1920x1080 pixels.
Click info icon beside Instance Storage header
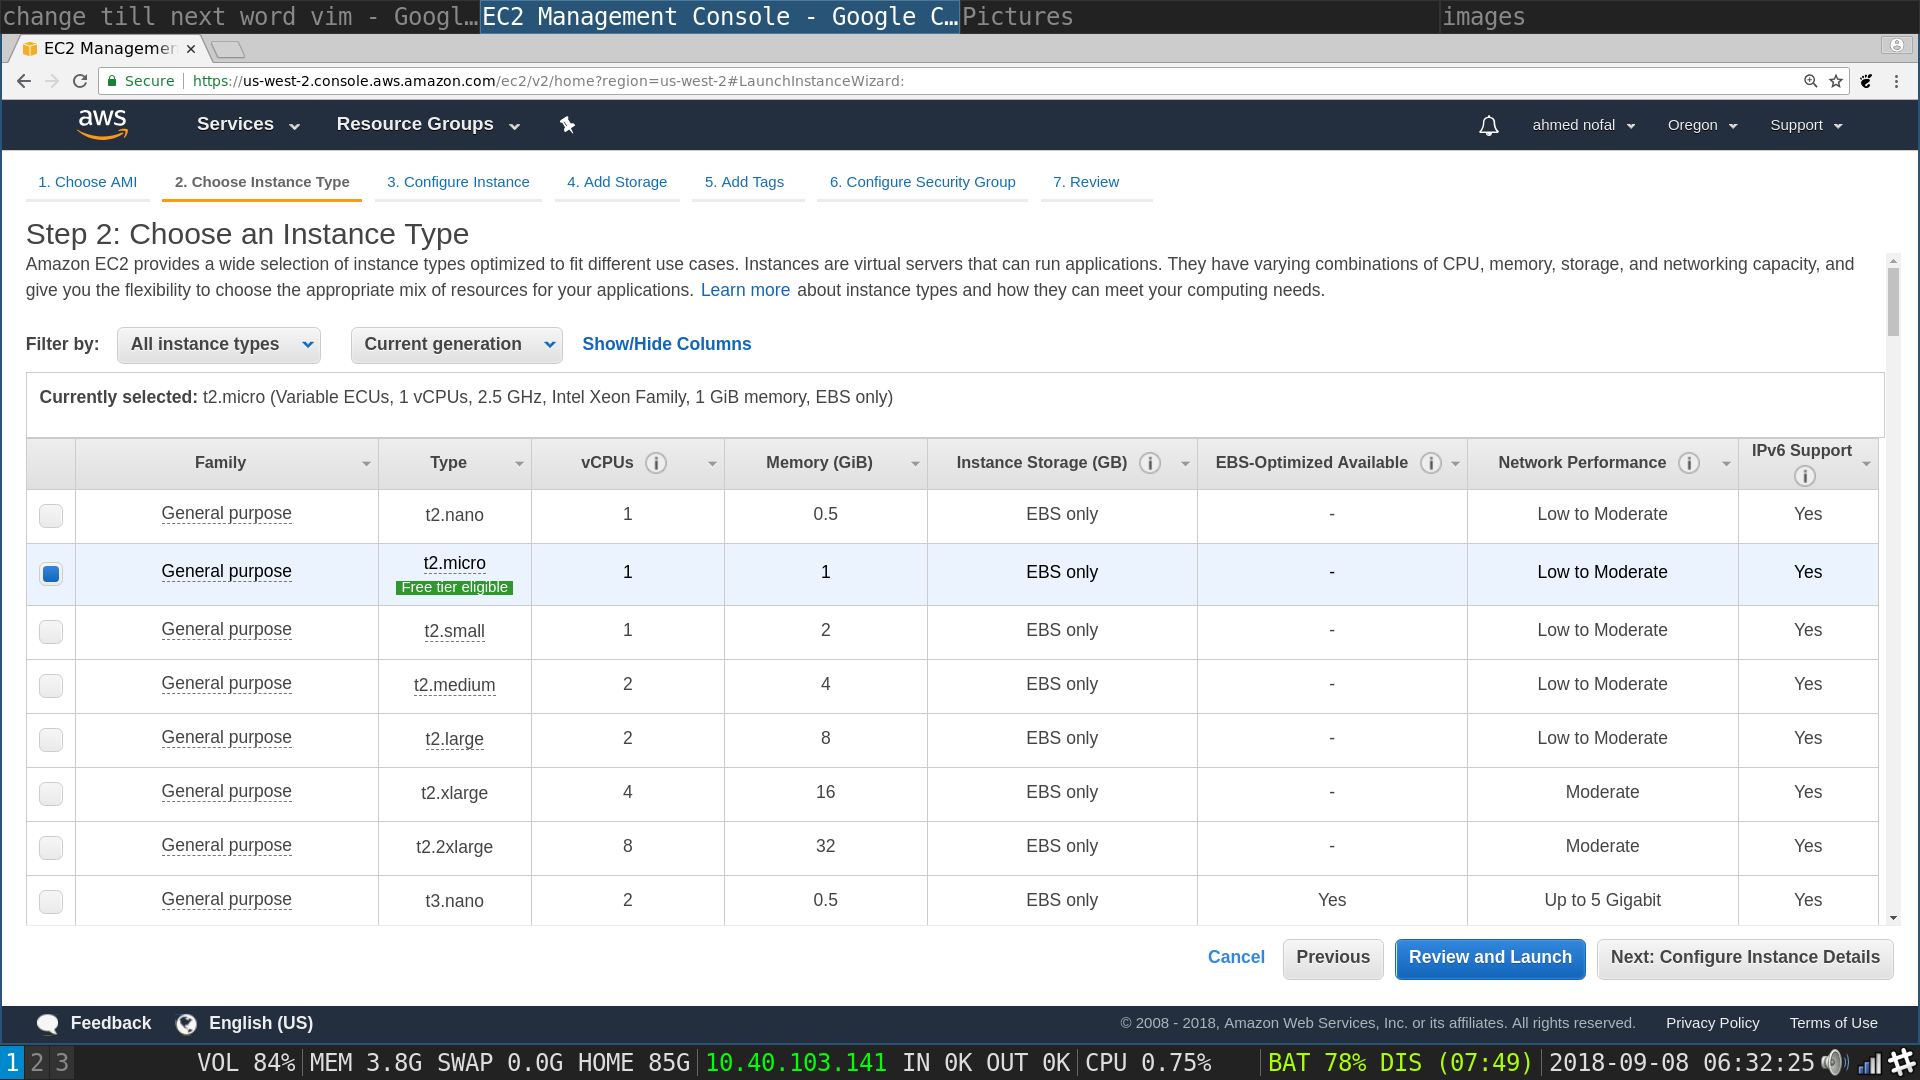point(1150,463)
